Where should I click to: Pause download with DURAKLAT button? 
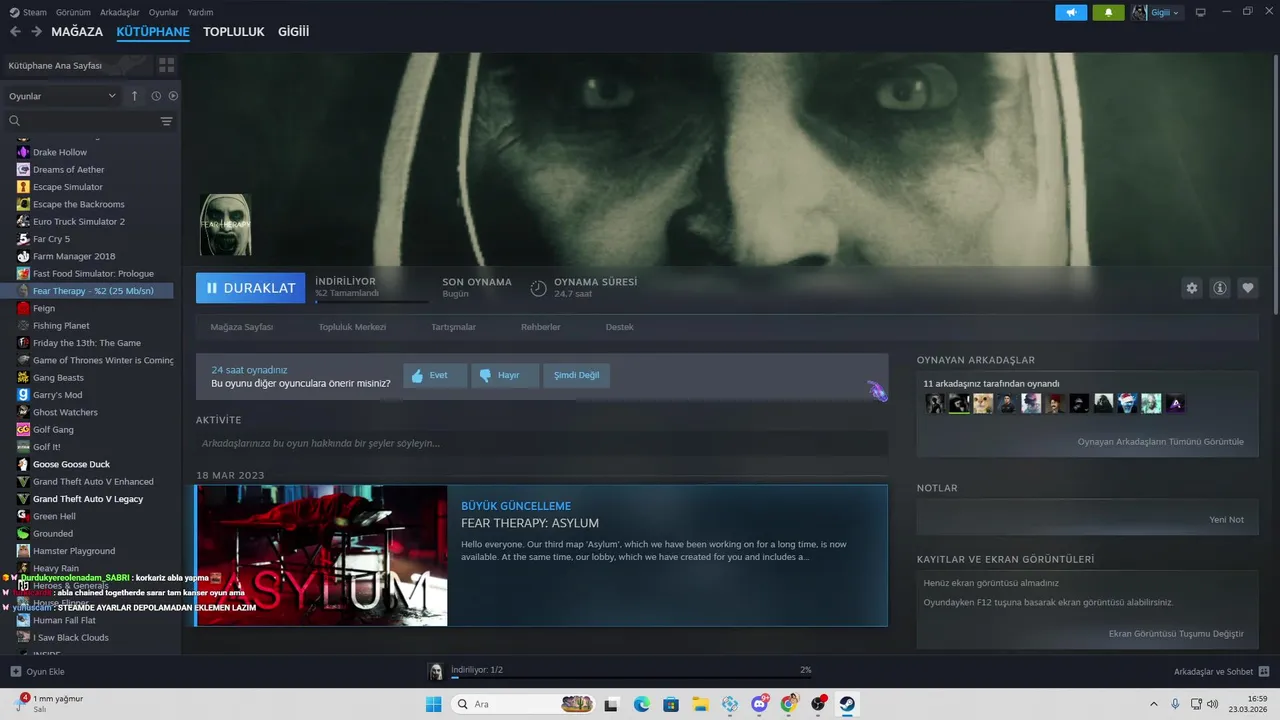pyautogui.click(x=250, y=288)
